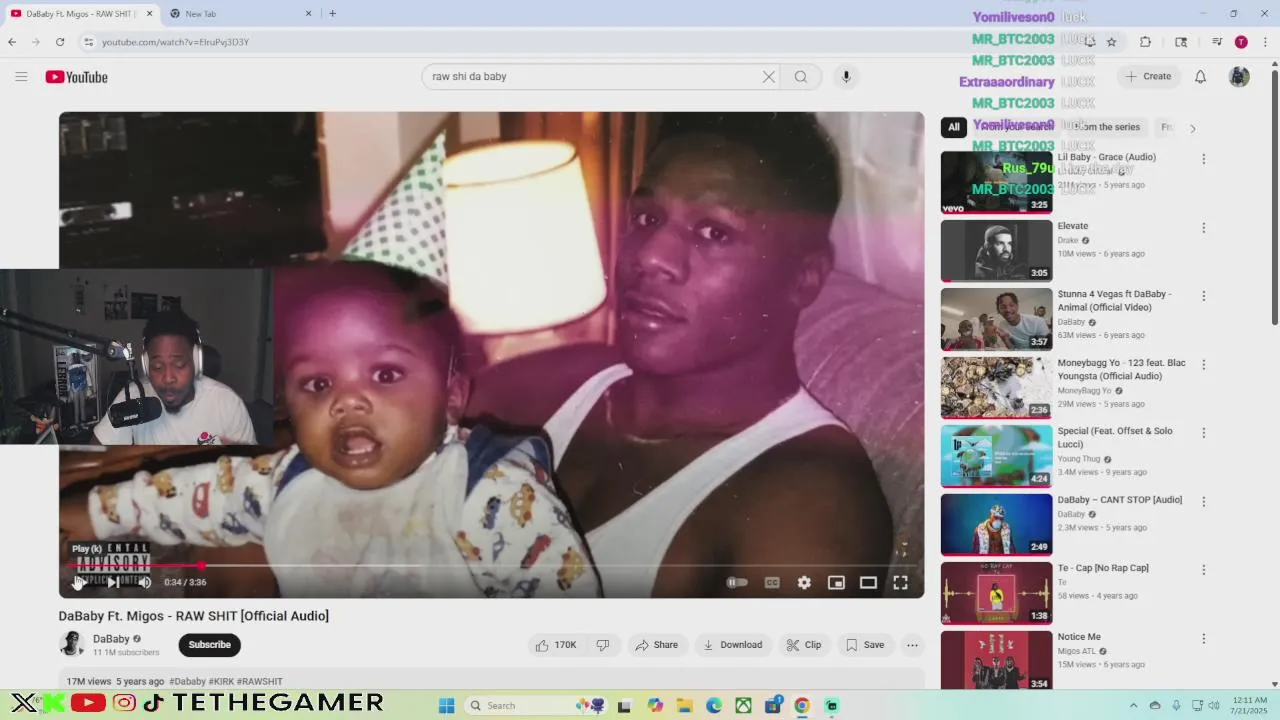The image size is (1280, 720).
Task: Open the YouTube guide hamburger menu
Action: pyautogui.click(x=21, y=77)
